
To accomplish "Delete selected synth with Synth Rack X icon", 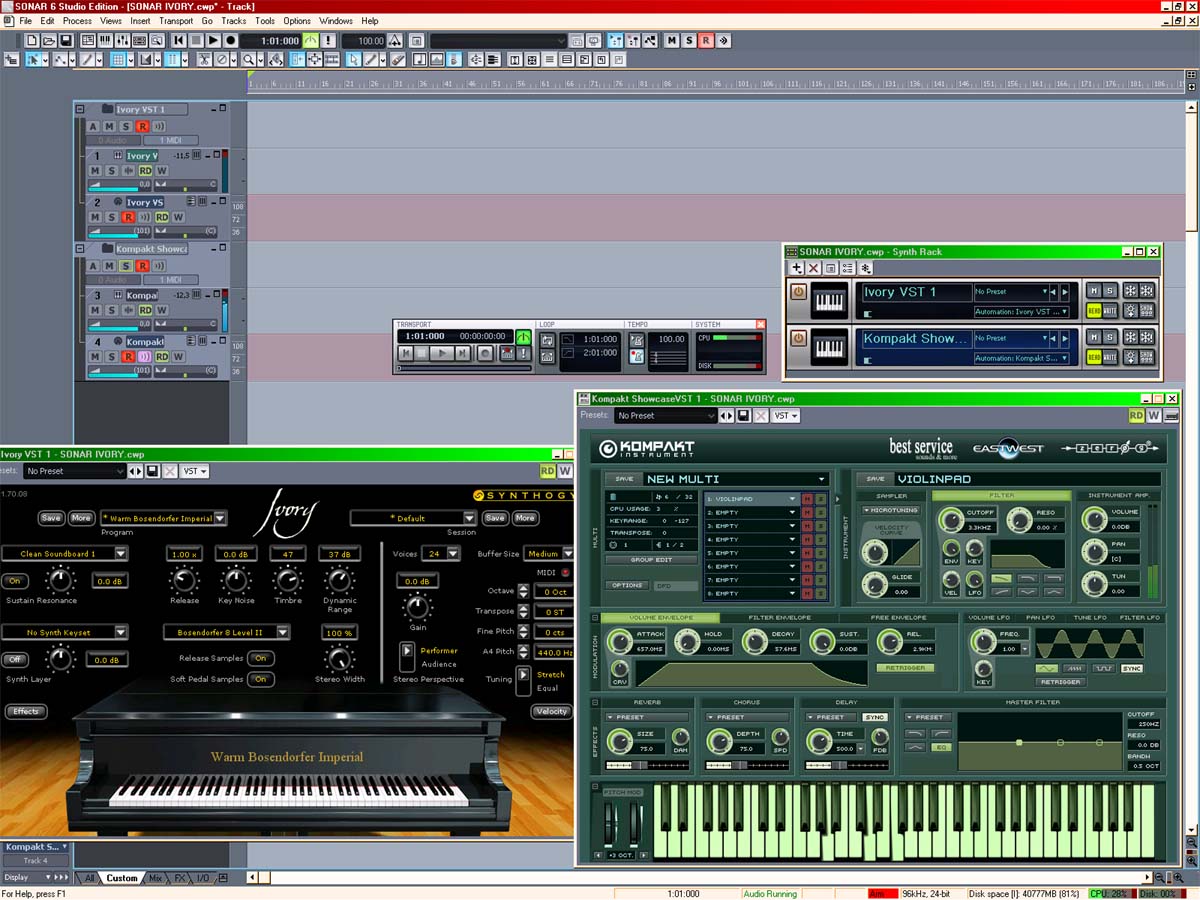I will 814,268.
